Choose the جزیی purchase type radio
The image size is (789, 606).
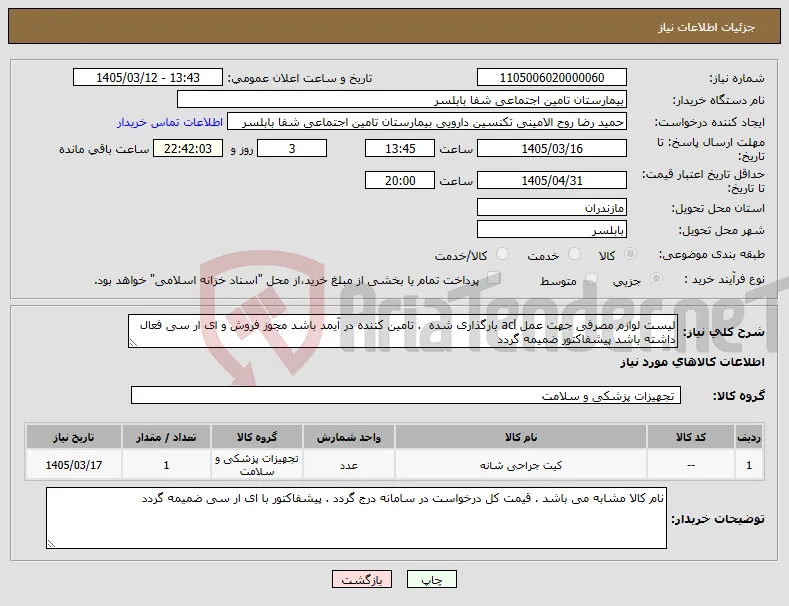tap(656, 278)
